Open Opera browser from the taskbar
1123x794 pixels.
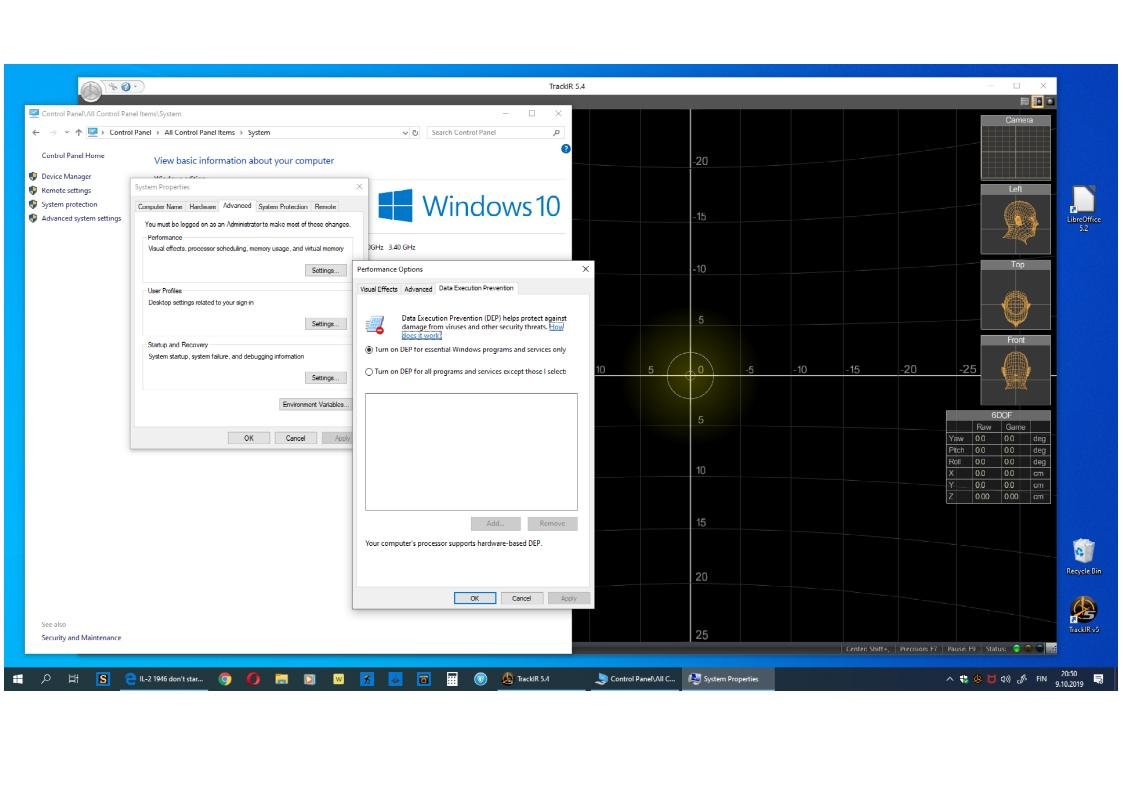(x=253, y=679)
